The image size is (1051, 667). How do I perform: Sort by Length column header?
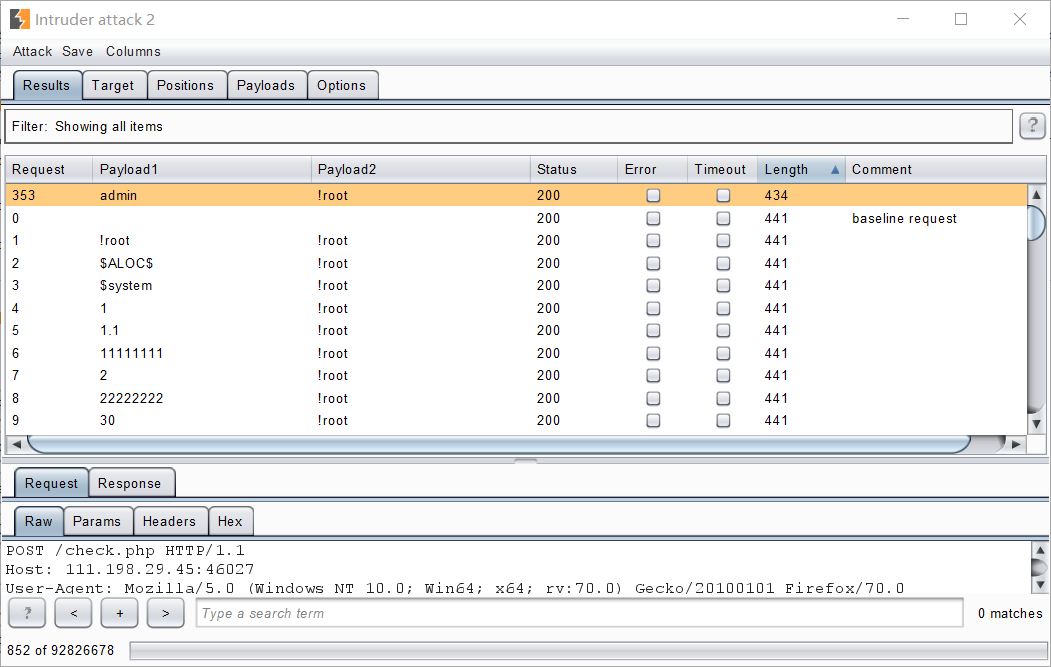801,170
